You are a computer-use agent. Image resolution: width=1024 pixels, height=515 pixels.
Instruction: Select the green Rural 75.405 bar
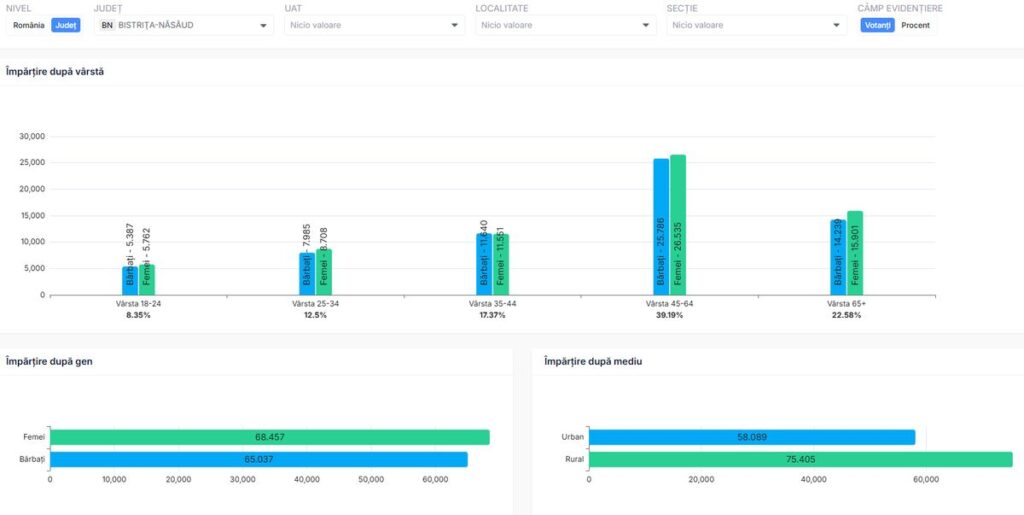(800, 459)
